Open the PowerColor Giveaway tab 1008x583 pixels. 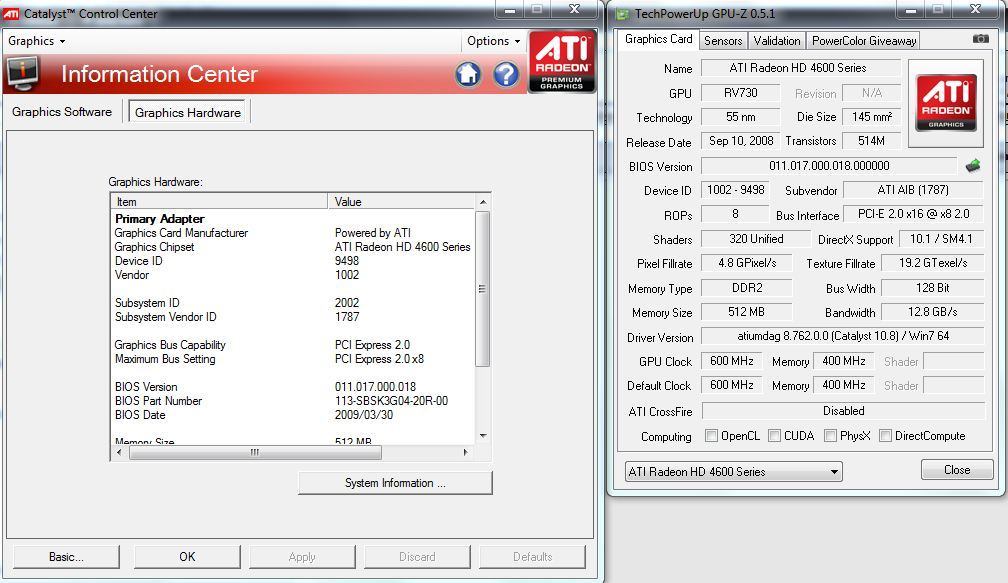point(863,40)
